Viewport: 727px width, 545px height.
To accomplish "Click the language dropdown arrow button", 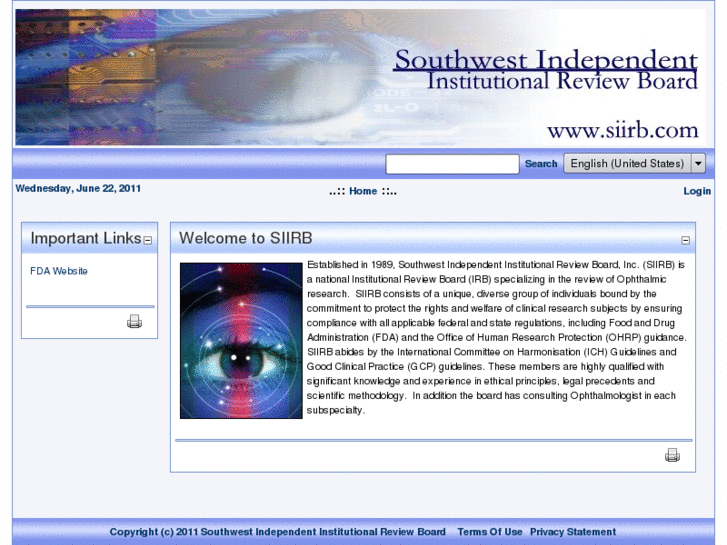I will coord(698,164).
